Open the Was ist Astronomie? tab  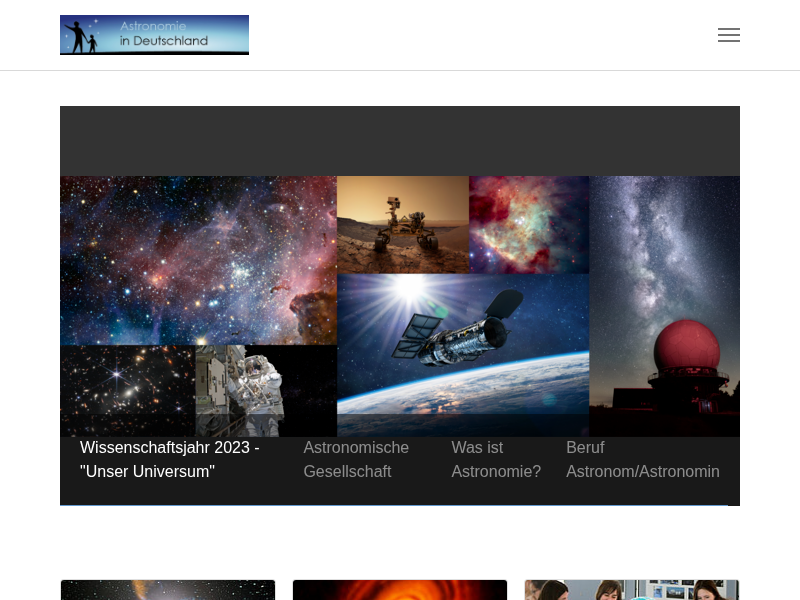coord(496,460)
